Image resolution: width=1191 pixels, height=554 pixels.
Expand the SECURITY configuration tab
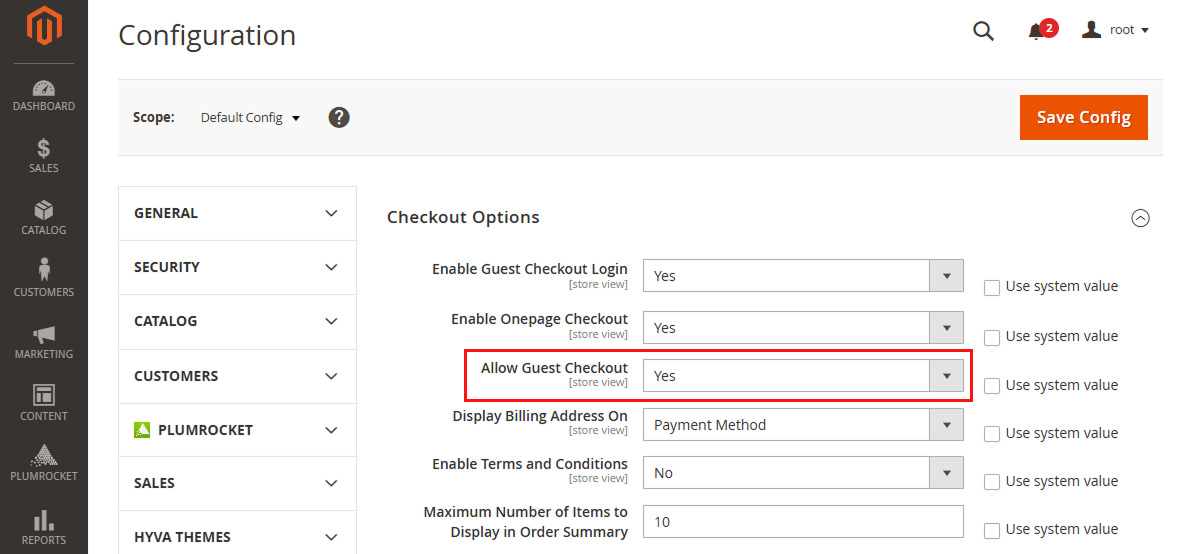click(237, 268)
